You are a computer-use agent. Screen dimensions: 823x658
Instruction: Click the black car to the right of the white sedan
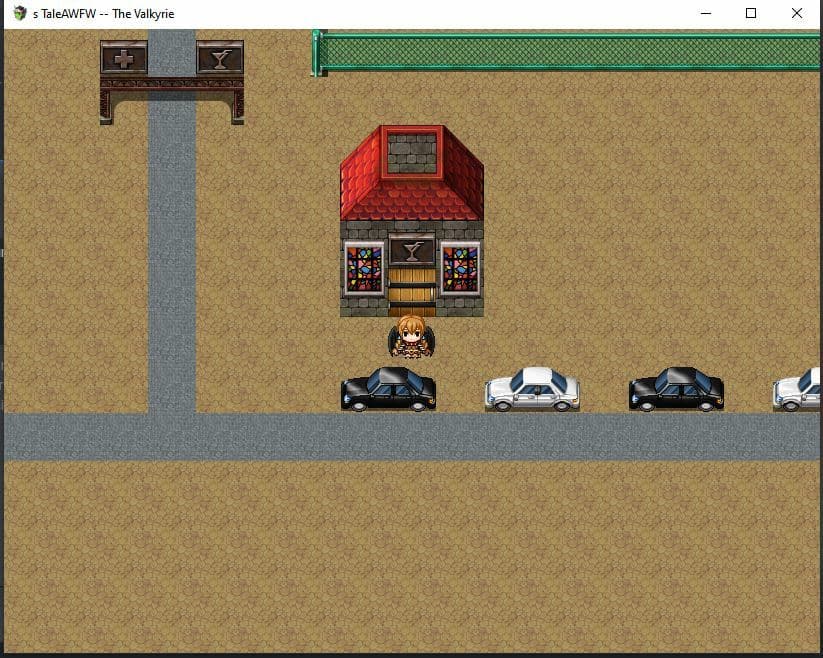(676, 389)
